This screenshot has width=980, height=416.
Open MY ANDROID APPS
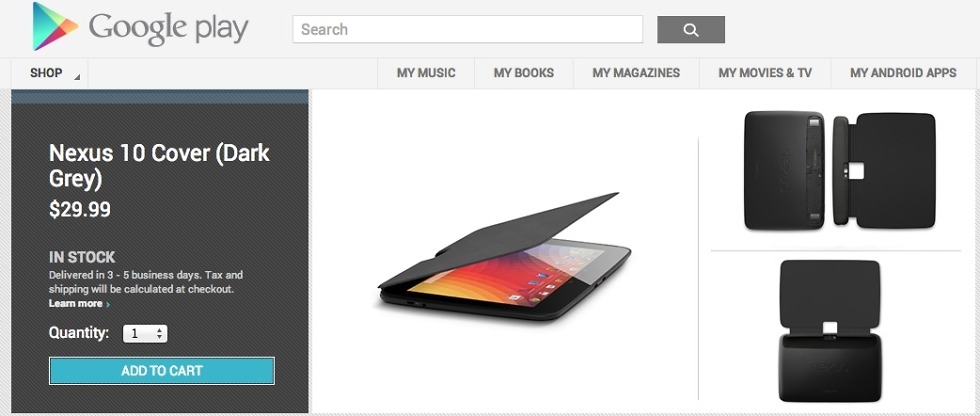(x=903, y=73)
